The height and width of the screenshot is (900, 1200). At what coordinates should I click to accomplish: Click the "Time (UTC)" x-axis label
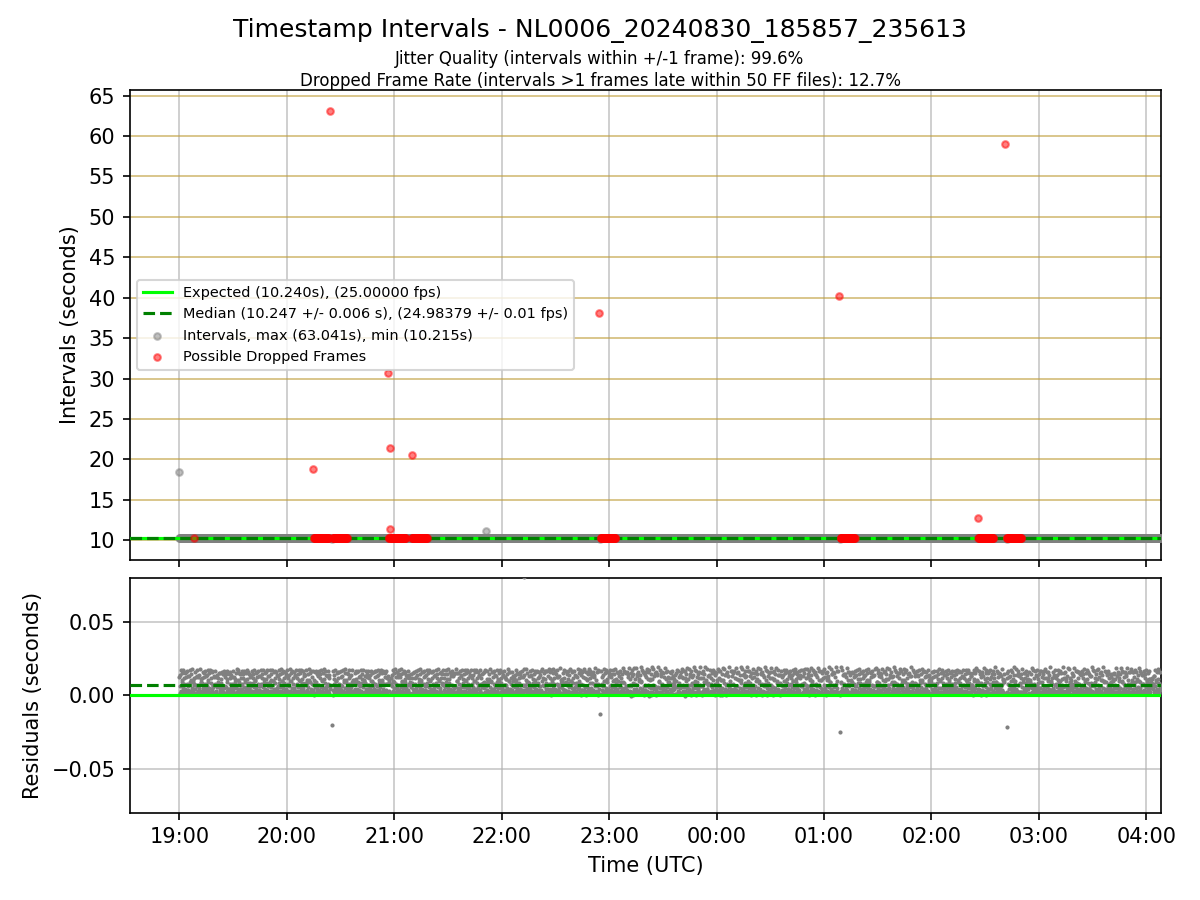pyautogui.click(x=645, y=865)
